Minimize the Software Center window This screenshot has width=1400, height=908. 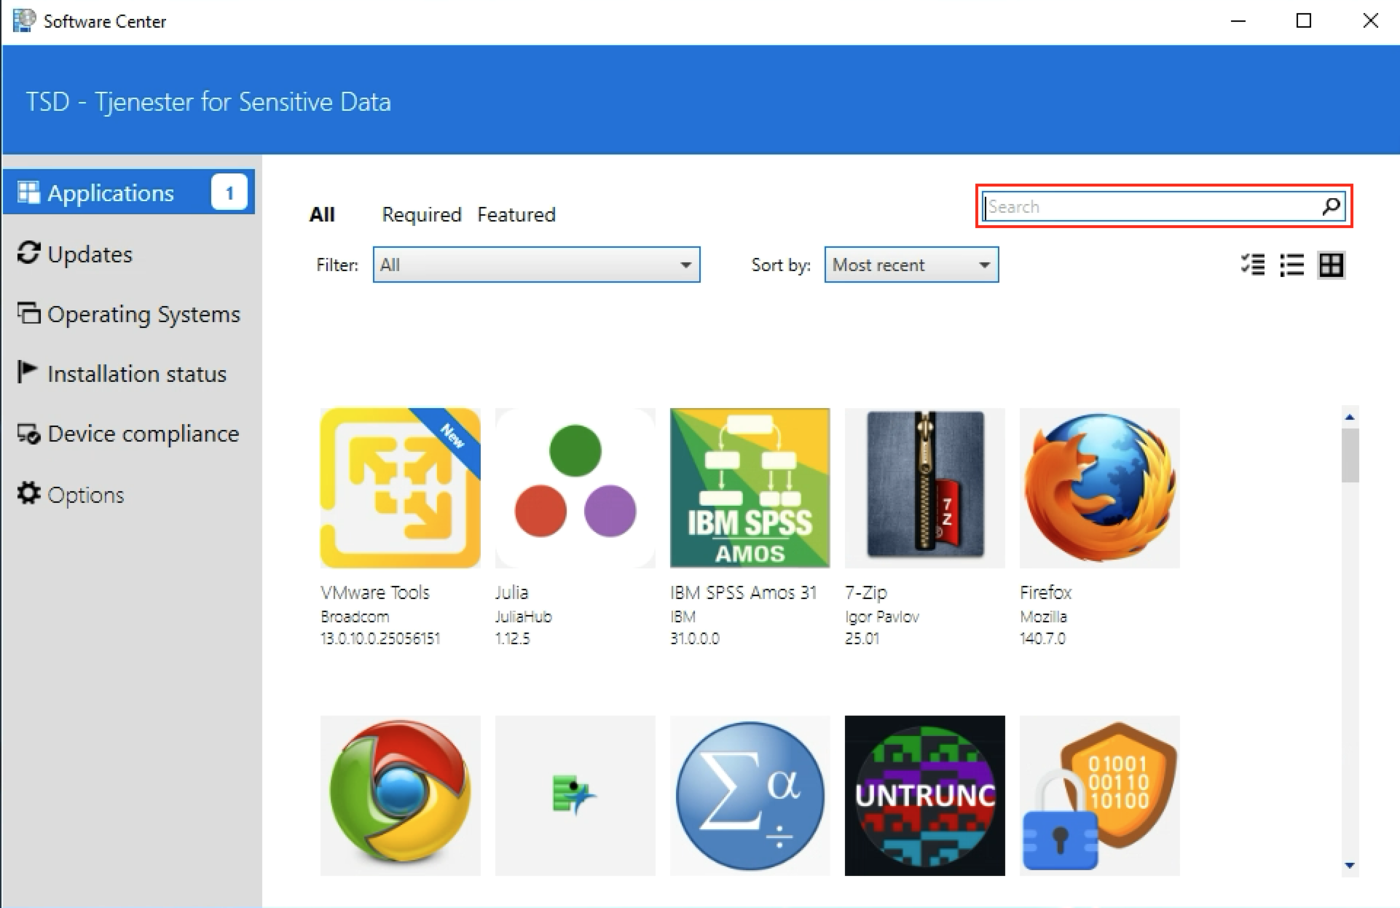click(x=1238, y=20)
